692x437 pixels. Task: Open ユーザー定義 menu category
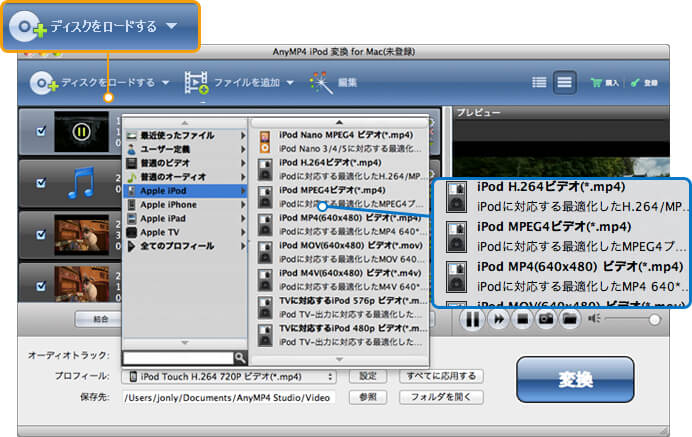[185, 149]
